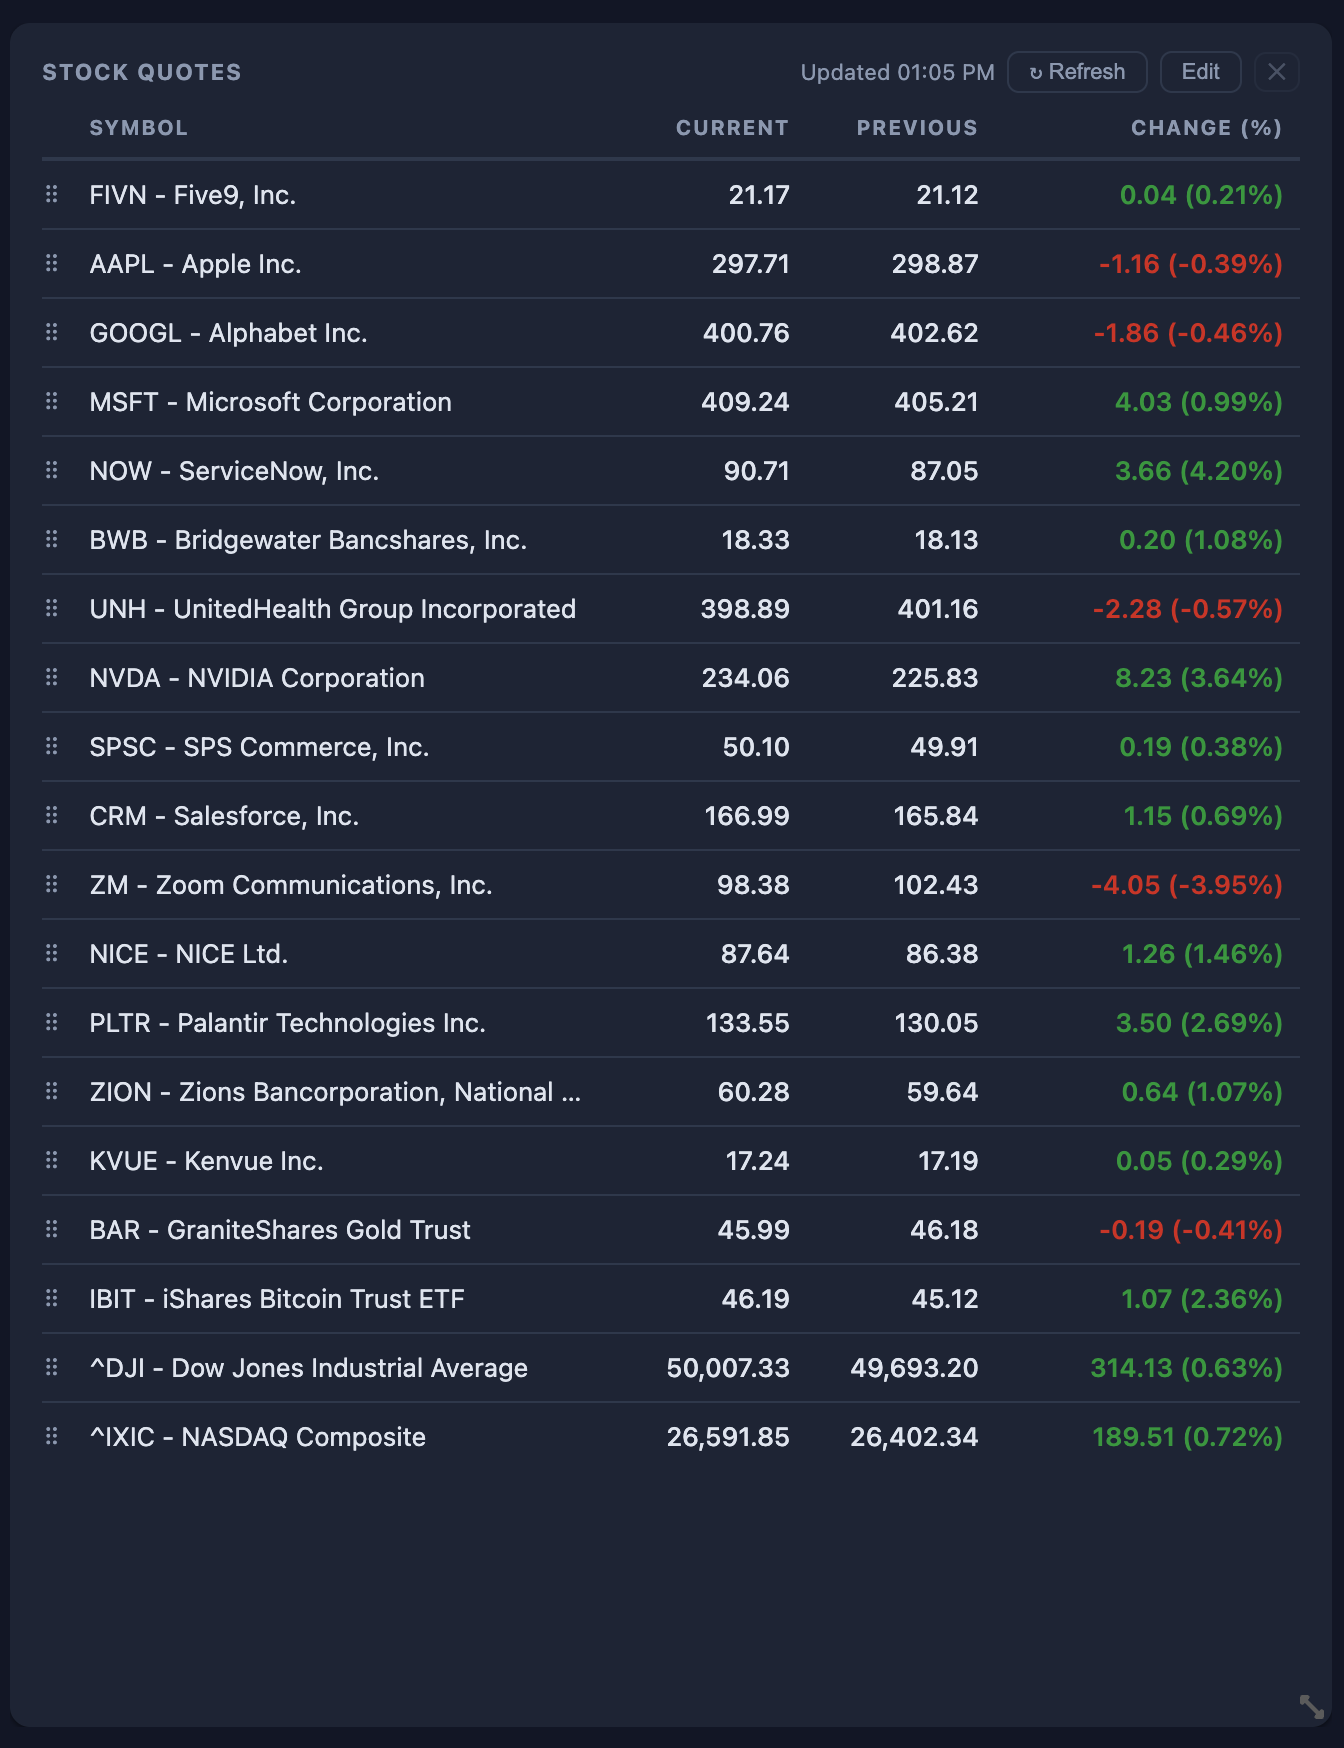Viewport: 1344px width, 1748px height.
Task: Click the Updated 01:05 PM timestamp
Action: click(897, 73)
